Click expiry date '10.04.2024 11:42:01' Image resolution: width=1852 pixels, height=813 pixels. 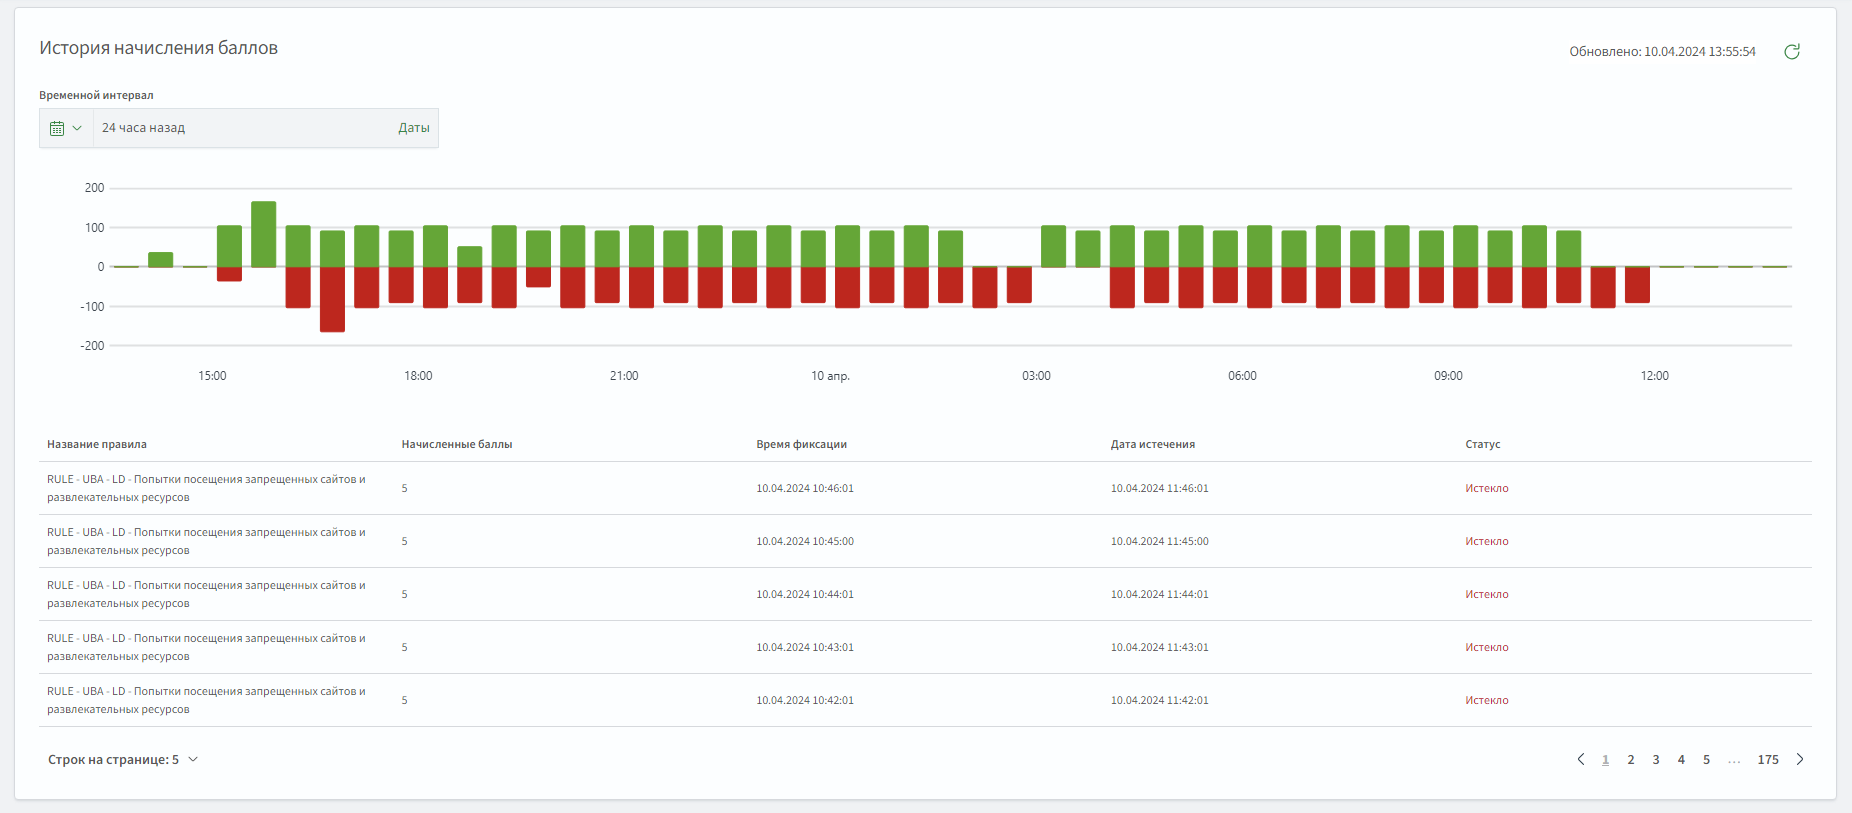click(x=1159, y=700)
